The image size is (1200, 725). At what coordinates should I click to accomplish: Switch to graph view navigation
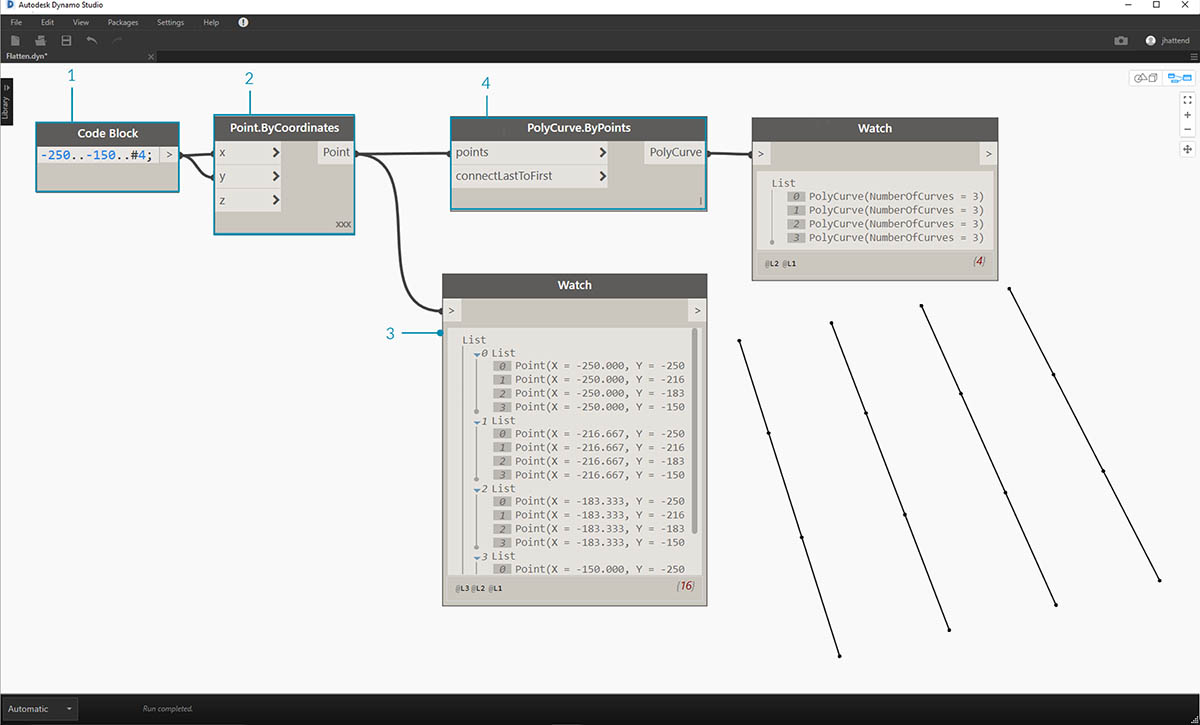[x=1179, y=78]
